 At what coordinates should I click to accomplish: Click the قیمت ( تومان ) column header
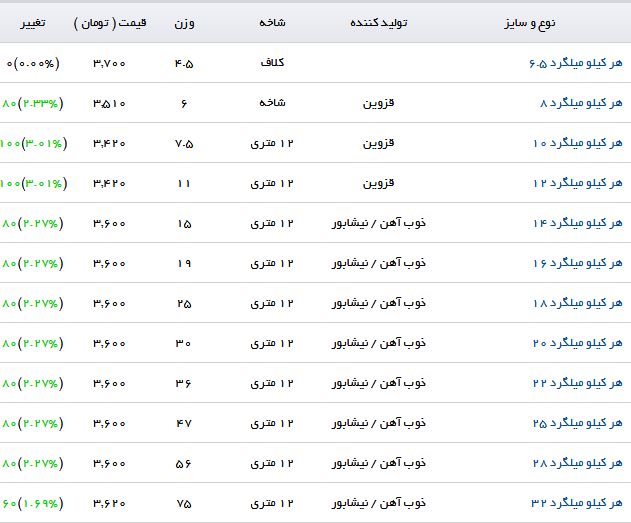tap(110, 23)
